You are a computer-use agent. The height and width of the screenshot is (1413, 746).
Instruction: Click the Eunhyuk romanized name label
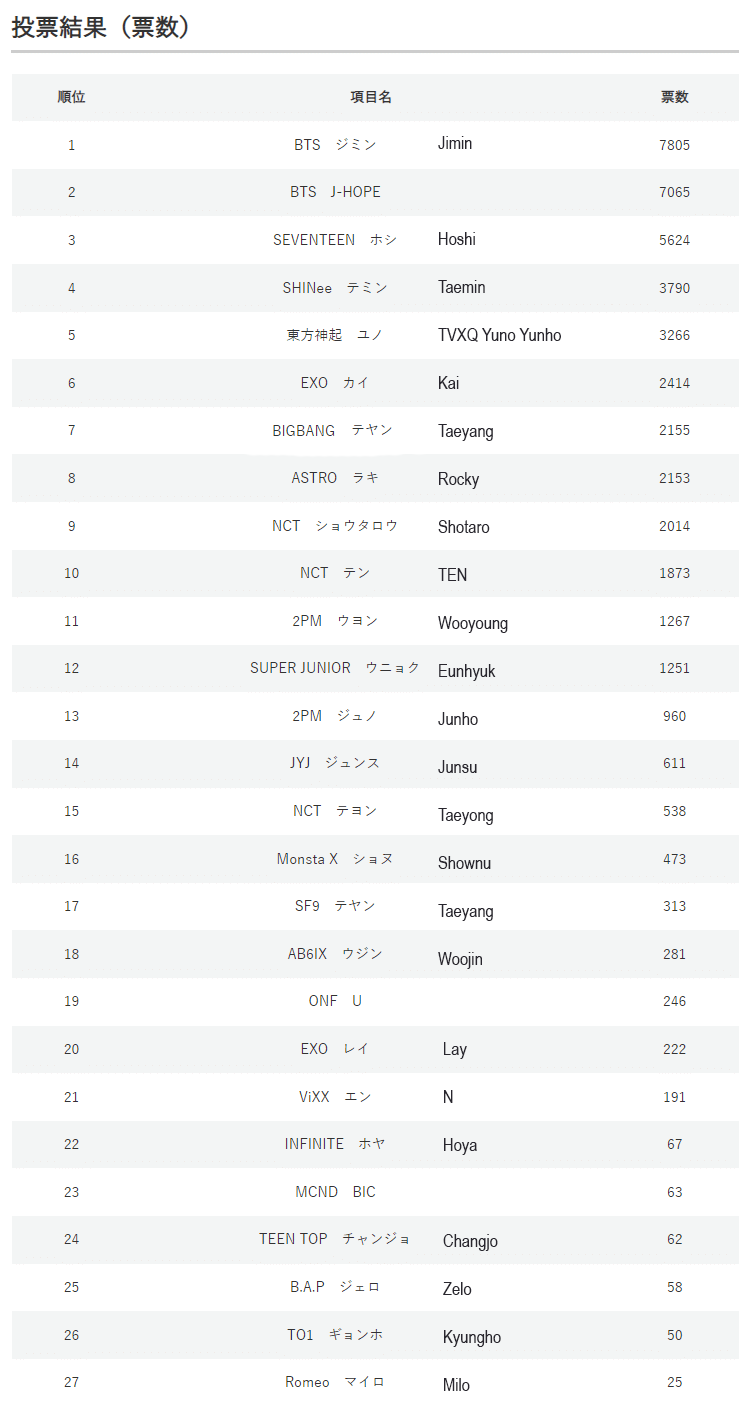(x=466, y=671)
